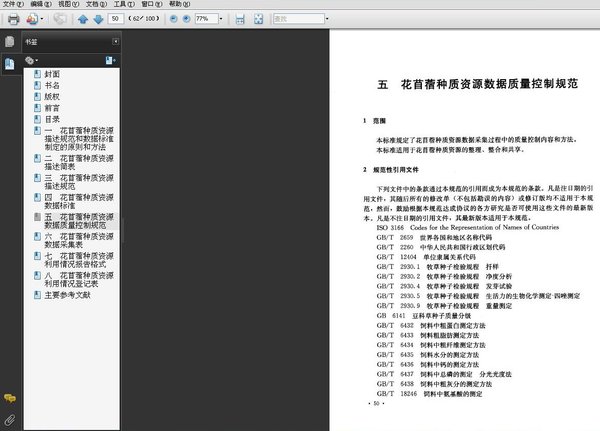Click the zoom in plus button
This screenshot has height=431, width=600.
(x=186, y=18)
